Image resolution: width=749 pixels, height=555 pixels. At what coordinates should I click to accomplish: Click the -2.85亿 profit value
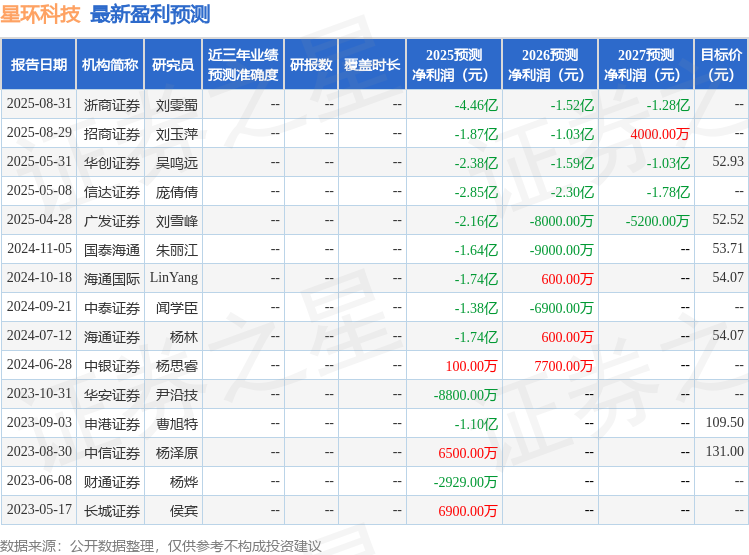click(476, 192)
